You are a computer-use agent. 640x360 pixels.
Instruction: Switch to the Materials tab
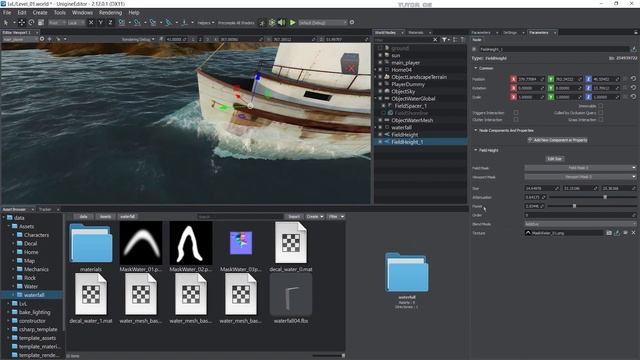click(x=416, y=32)
